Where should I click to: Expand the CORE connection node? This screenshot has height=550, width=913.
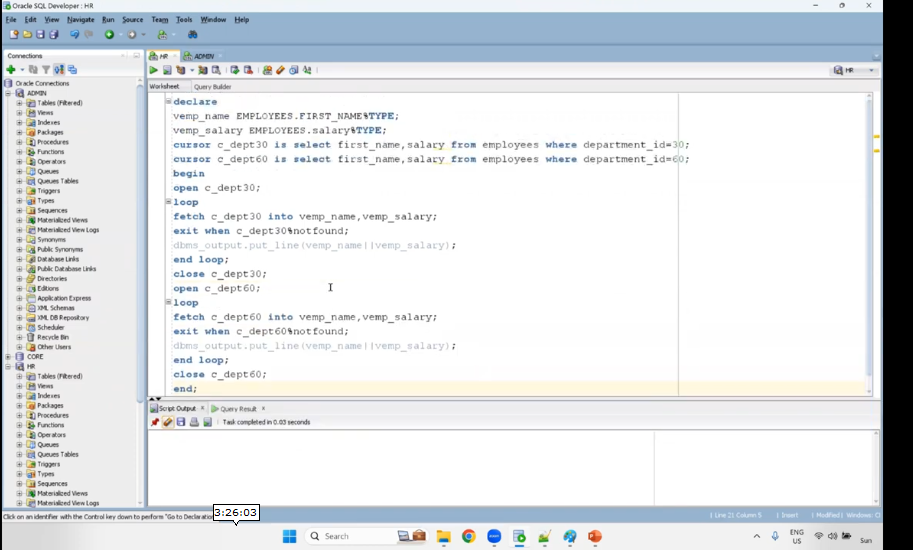pyautogui.click(x=9, y=357)
